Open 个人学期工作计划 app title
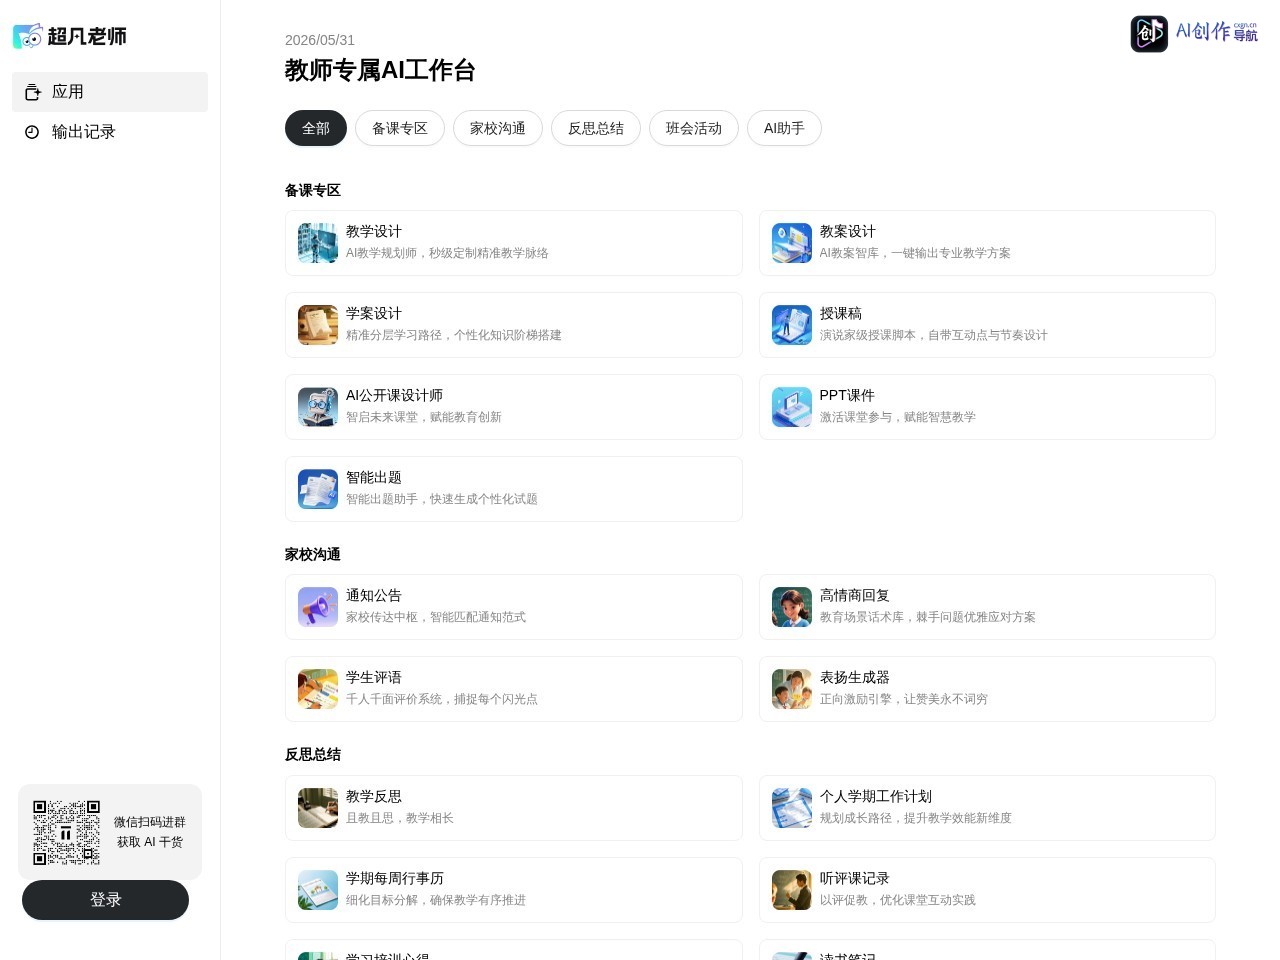 [x=876, y=796]
